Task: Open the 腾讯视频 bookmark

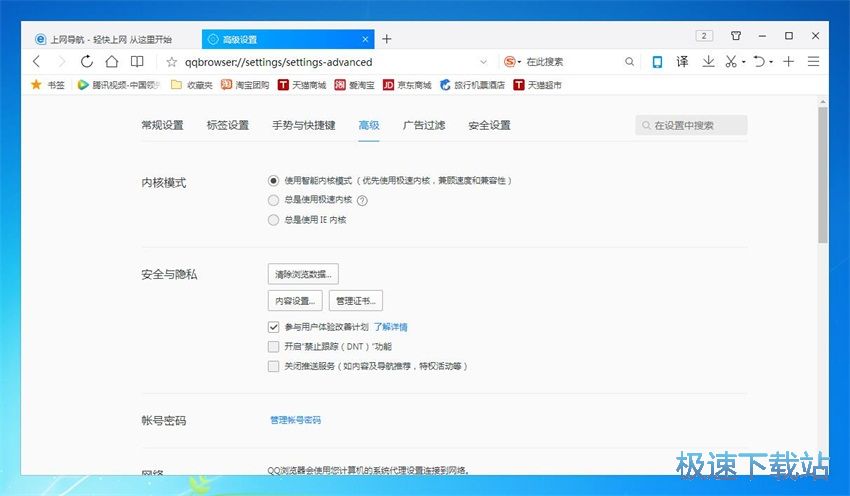Action: pyautogui.click(x=119, y=85)
